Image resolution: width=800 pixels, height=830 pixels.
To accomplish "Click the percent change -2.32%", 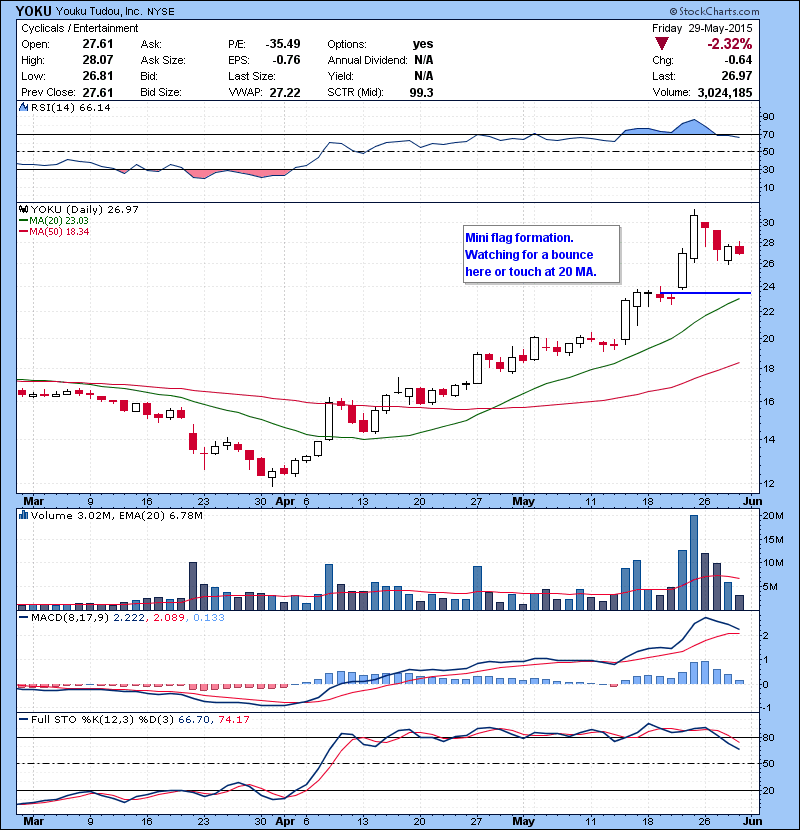I will pyautogui.click(x=730, y=43).
